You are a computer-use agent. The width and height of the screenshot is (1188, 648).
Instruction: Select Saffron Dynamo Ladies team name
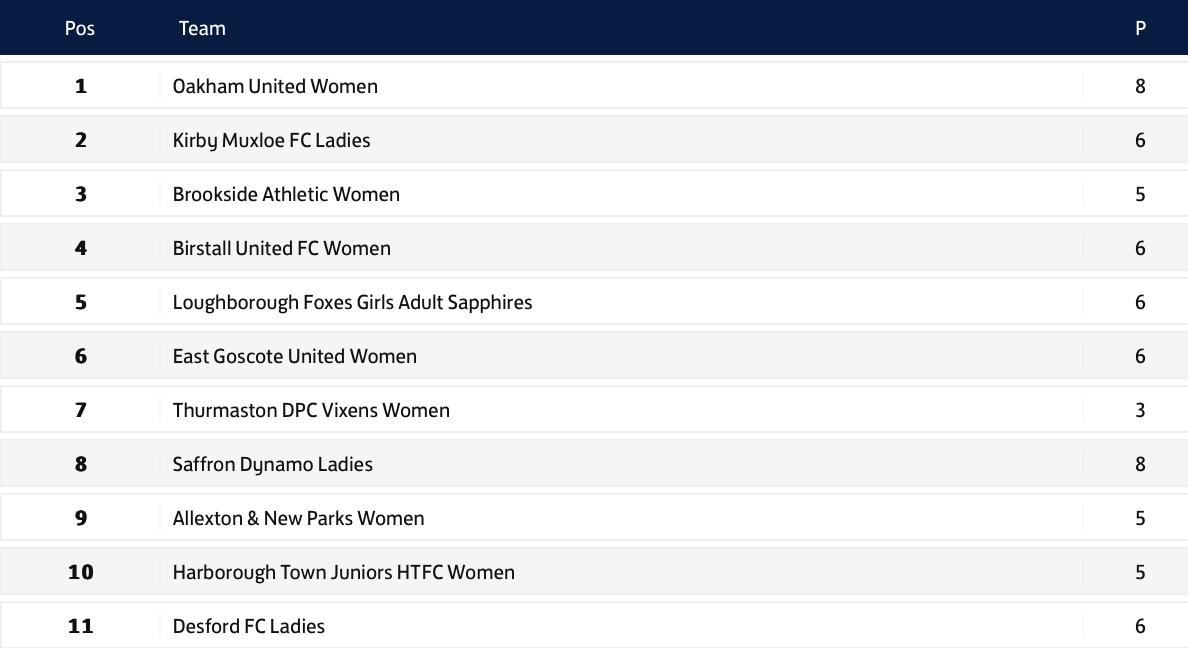pos(273,464)
